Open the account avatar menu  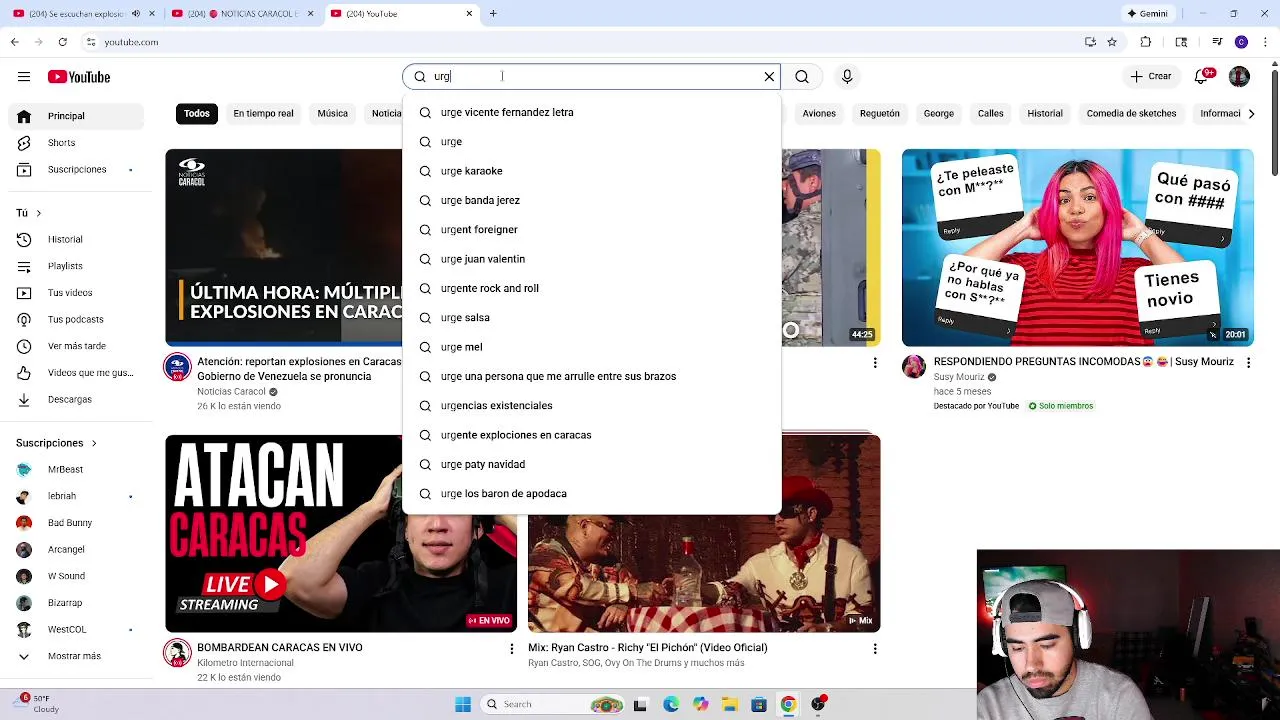pyautogui.click(x=1239, y=76)
